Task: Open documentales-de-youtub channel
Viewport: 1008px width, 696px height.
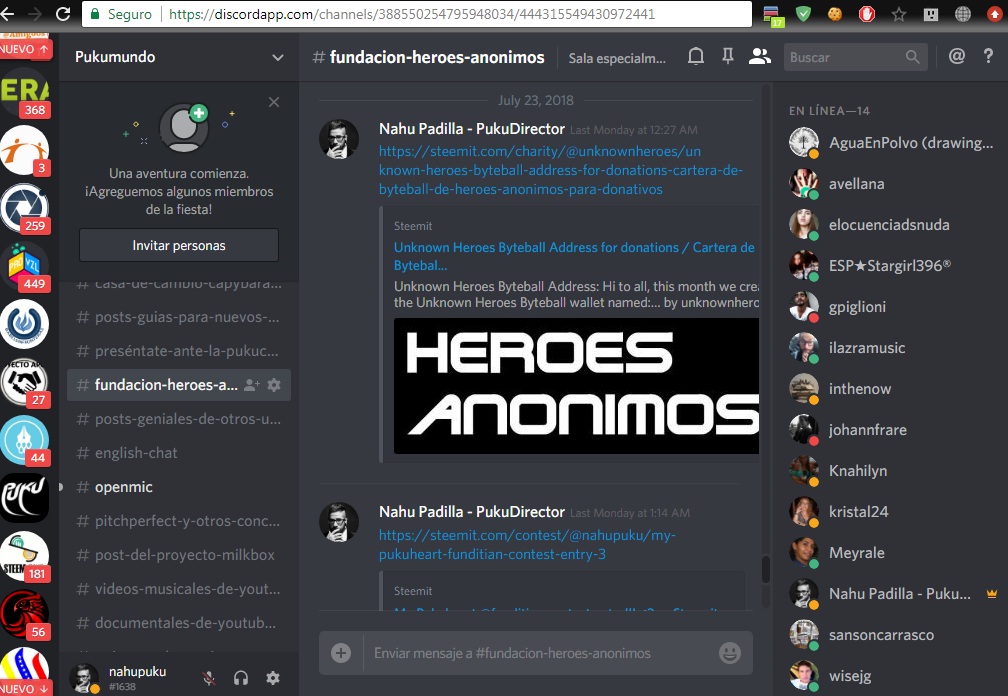Action: coord(179,623)
